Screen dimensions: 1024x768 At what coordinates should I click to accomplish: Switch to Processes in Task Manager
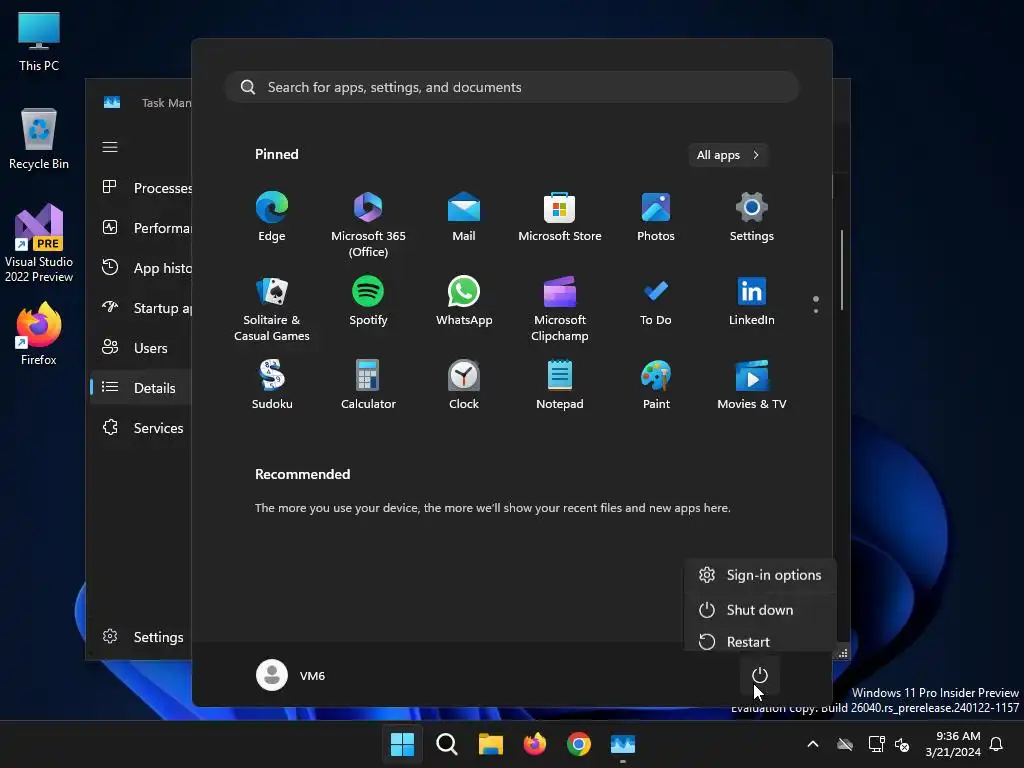click(x=141, y=188)
